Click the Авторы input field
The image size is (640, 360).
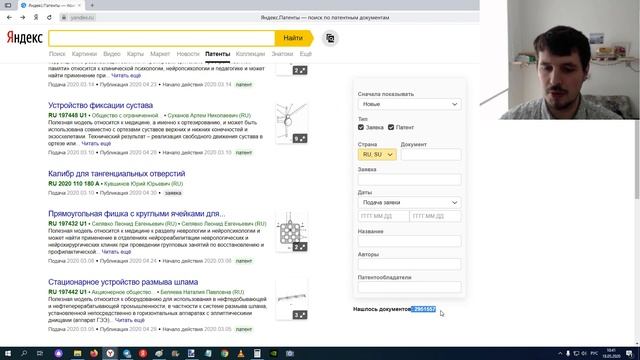(x=409, y=264)
